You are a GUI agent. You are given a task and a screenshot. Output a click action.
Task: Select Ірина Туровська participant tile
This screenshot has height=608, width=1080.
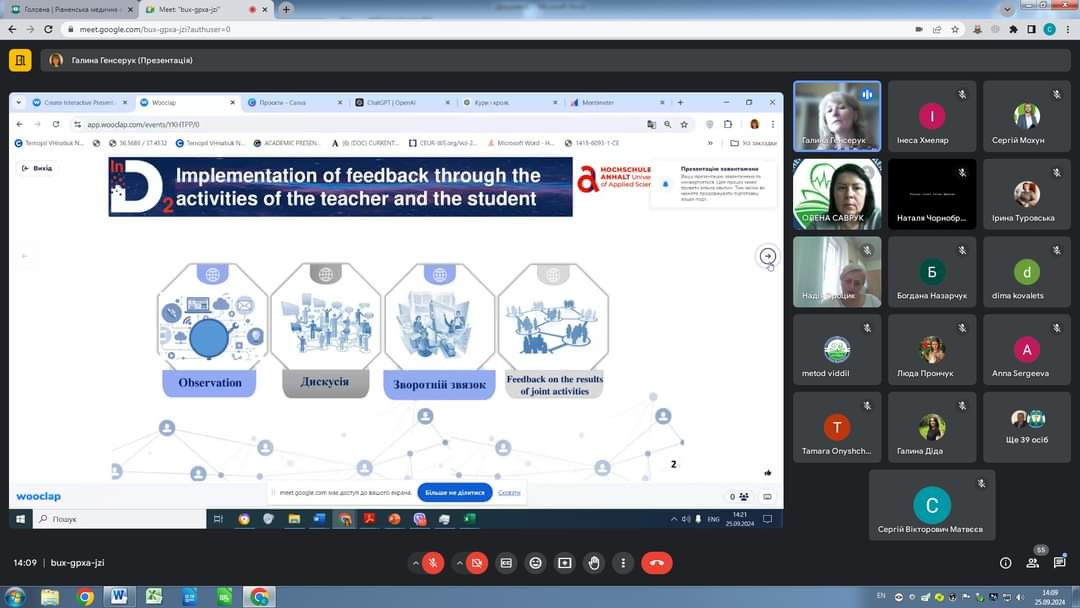(1026, 194)
